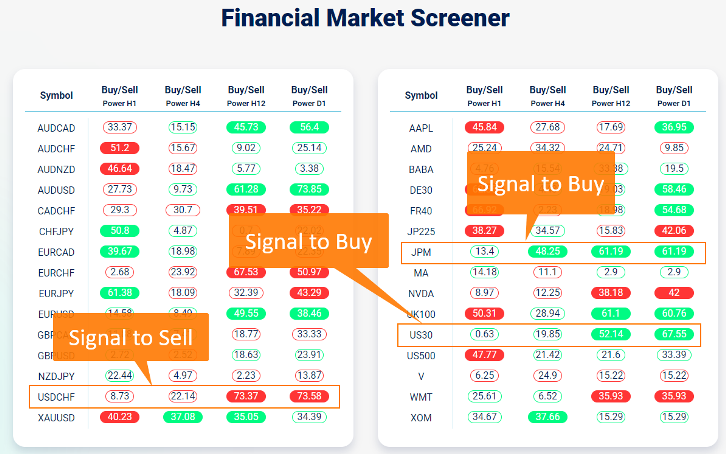
Task: Click the Financial Market Screener title
Action: [364, 19]
